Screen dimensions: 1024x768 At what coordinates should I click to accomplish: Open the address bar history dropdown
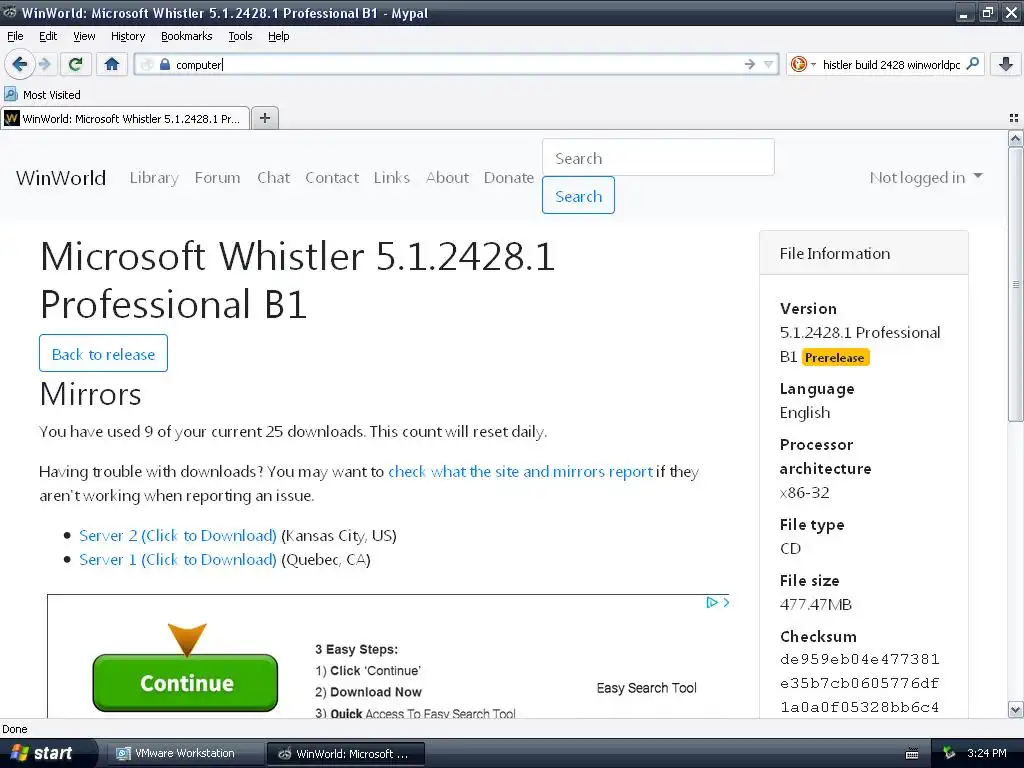pyautogui.click(x=769, y=64)
